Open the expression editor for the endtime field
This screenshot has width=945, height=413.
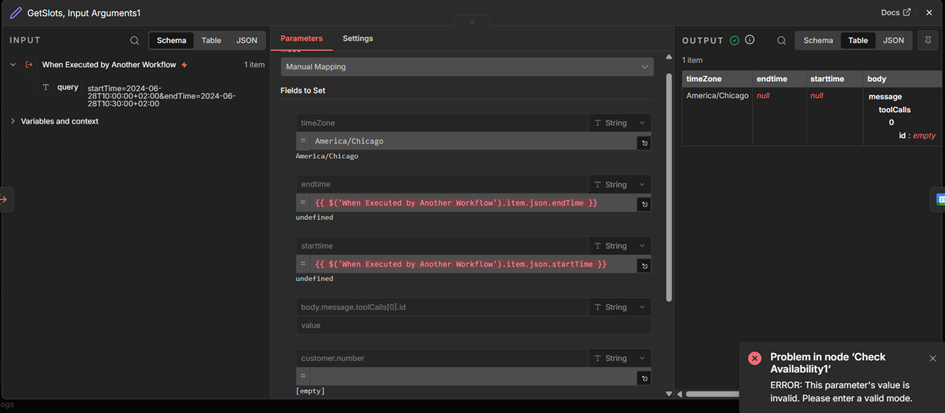644,204
